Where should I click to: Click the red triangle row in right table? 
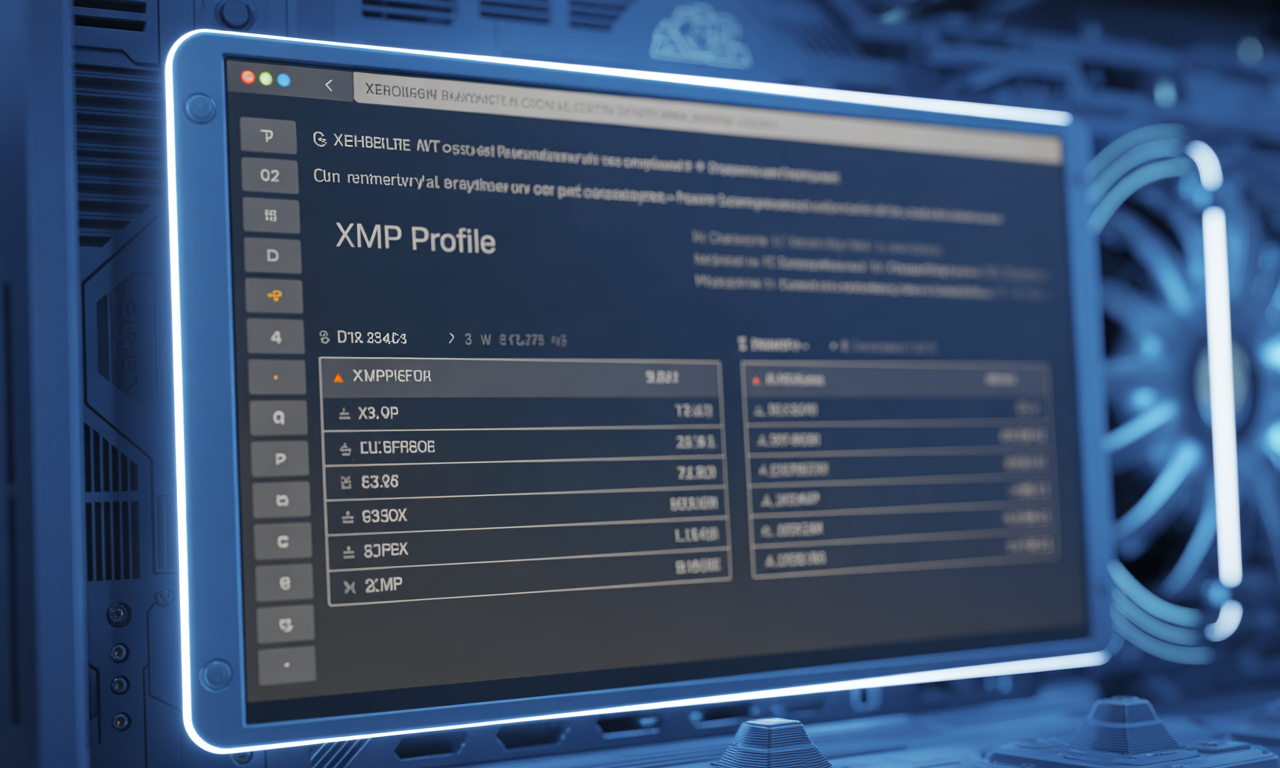[x=896, y=381]
